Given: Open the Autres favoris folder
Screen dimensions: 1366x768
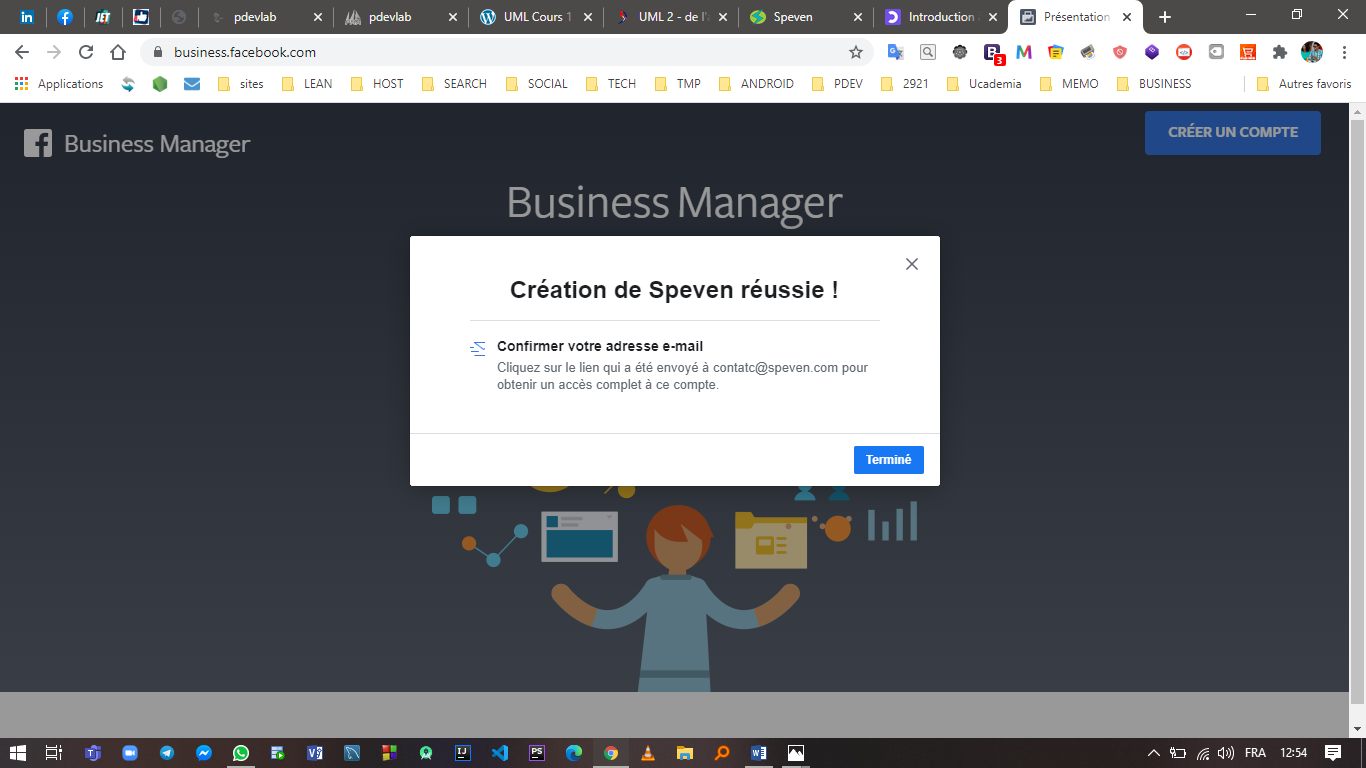Looking at the screenshot, I should 1304,84.
